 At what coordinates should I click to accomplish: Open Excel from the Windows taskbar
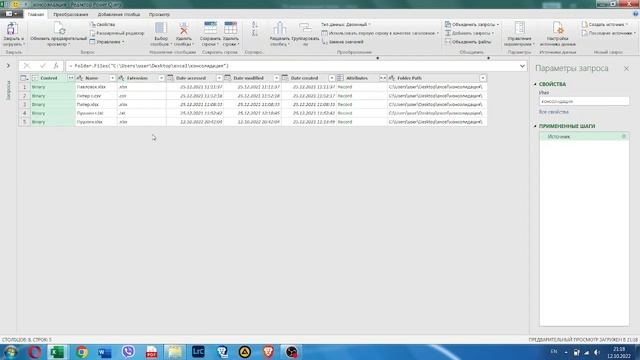(58, 352)
